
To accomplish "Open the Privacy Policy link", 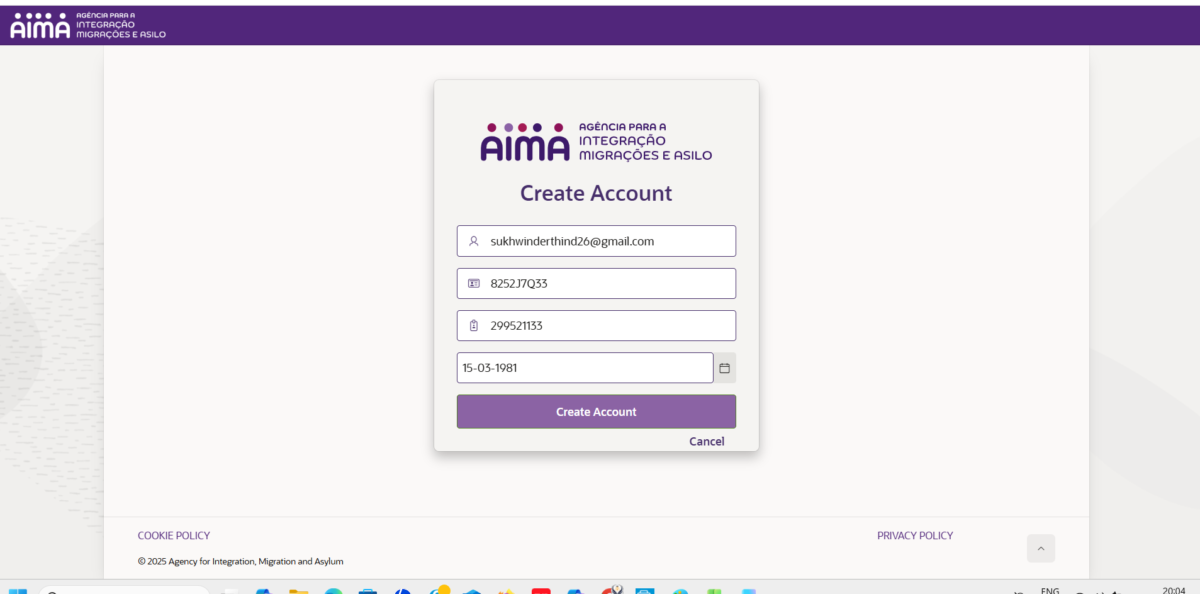I will [x=914, y=536].
